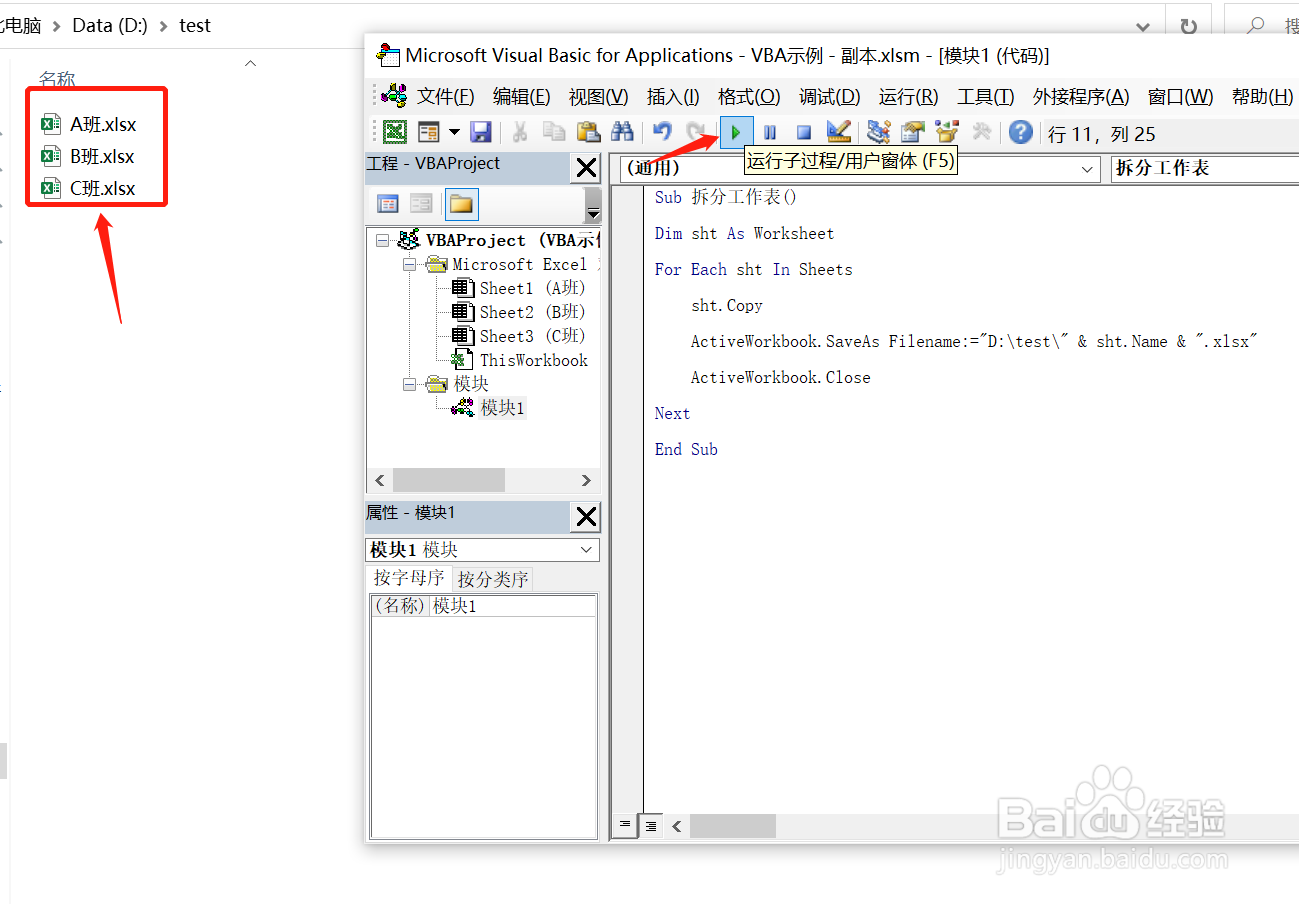This screenshot has height=904, width=1299.
Task: Switch to 按分类序 tab
Action: [492, 579]
